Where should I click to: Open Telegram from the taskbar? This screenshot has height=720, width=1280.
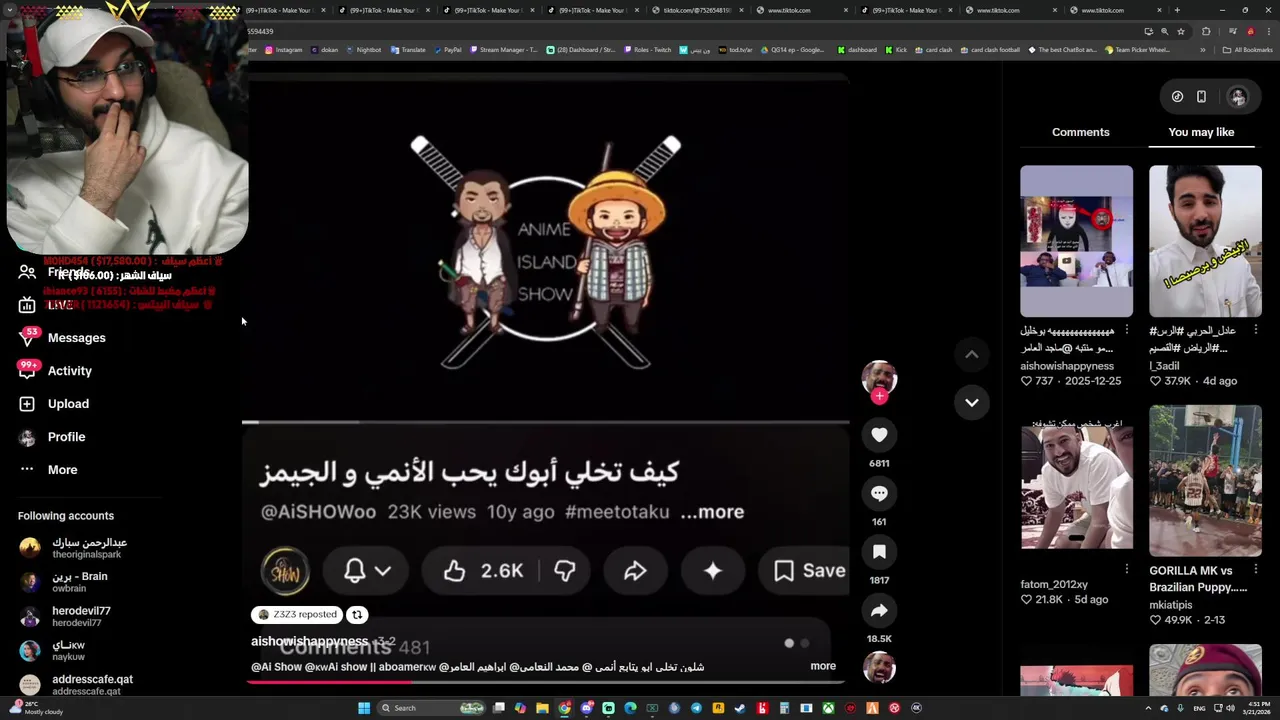[x=696, y=708]
